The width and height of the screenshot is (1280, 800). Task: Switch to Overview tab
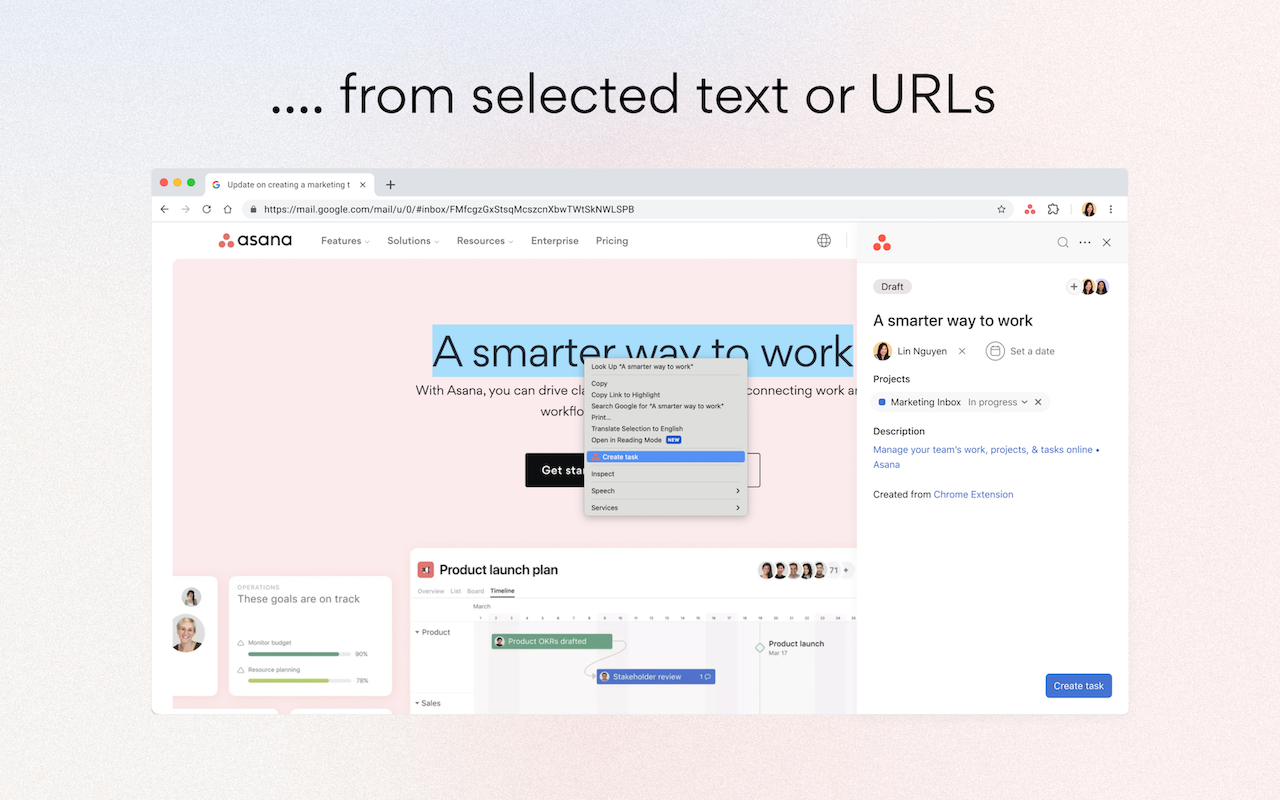pyautogui.click(x=431, y=591)
